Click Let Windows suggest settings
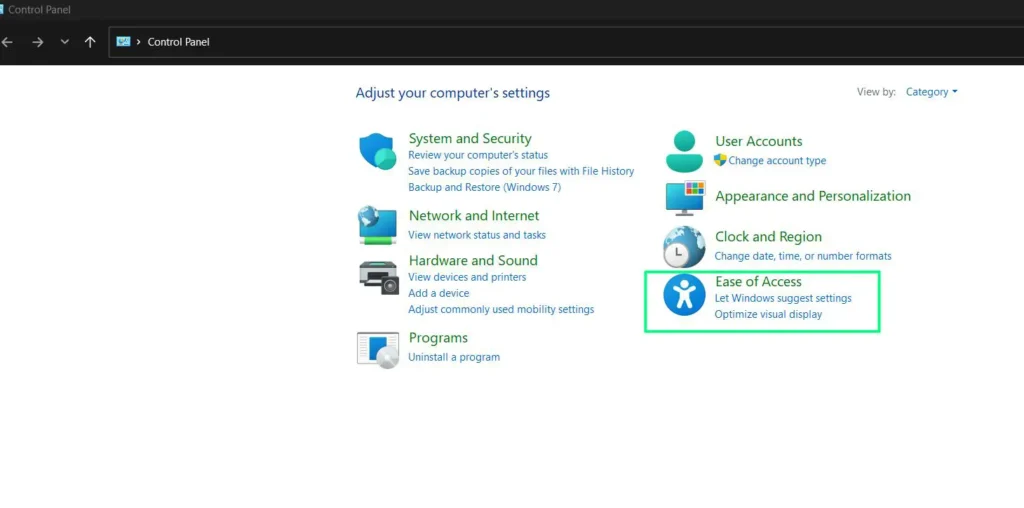This screenshot has width=1024, height=508. 783,298
